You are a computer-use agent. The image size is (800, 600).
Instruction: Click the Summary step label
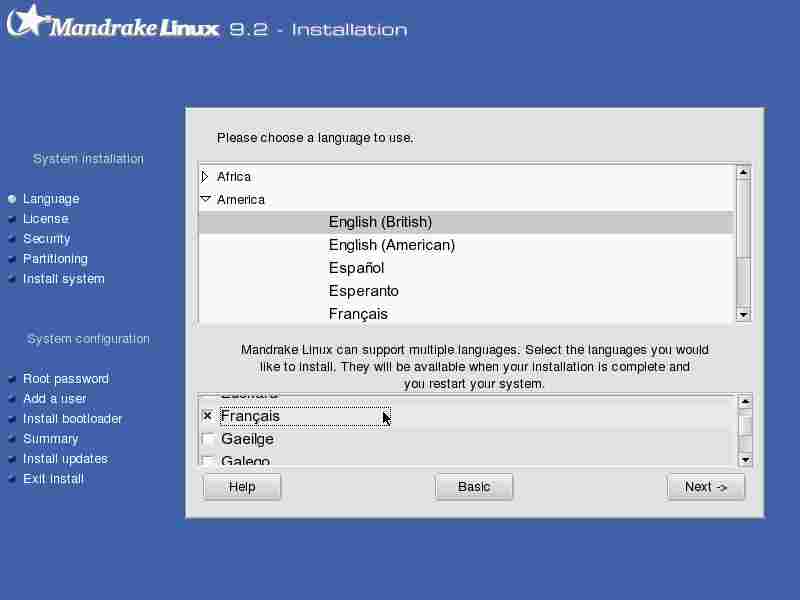(x=51, y=439)
